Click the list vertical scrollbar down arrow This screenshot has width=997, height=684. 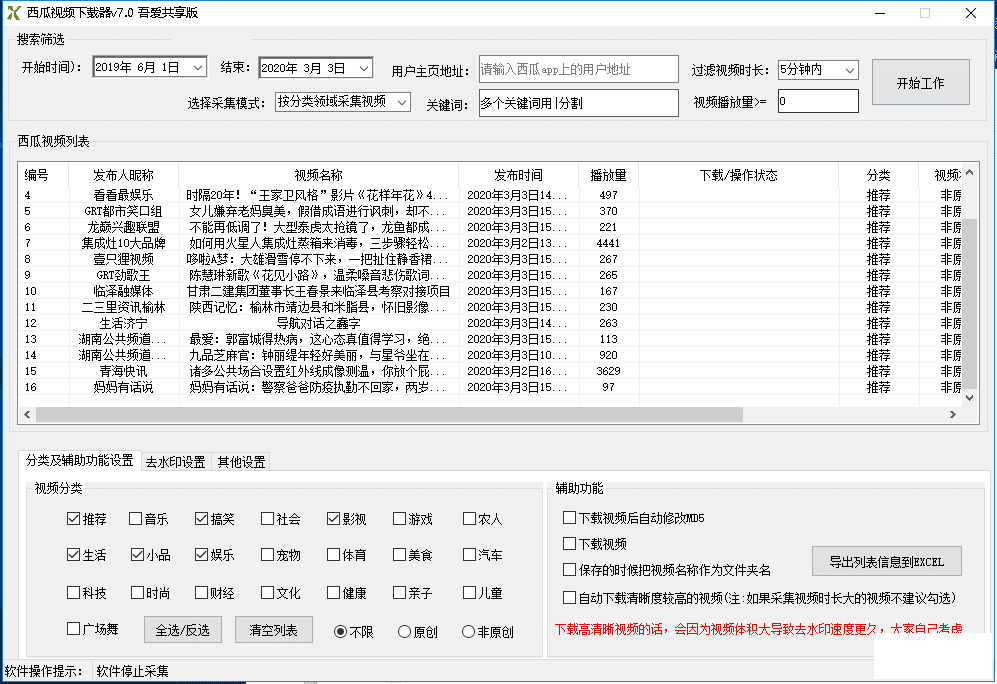[x=970, y=397]
